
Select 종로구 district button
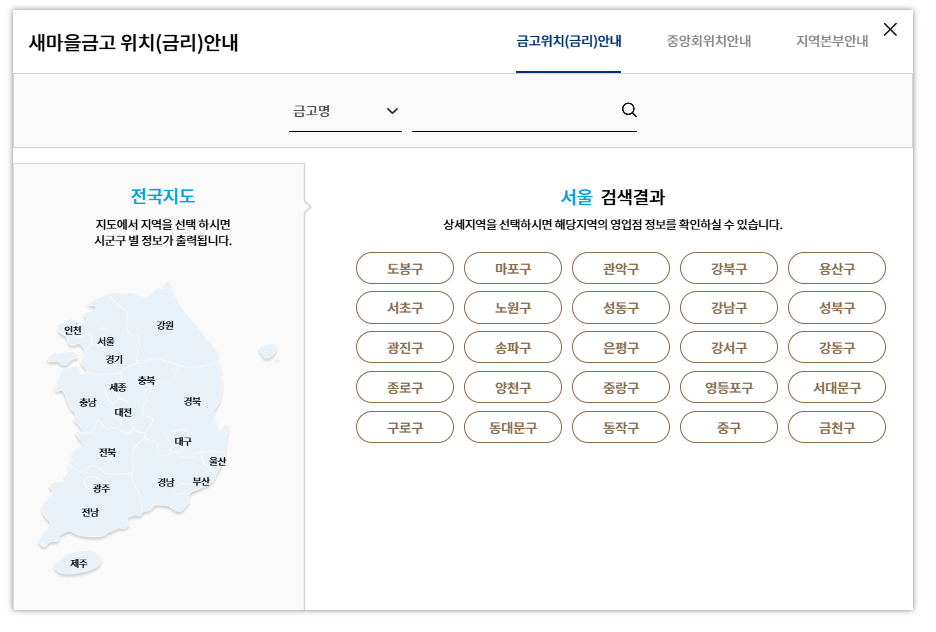click(405, 387)
